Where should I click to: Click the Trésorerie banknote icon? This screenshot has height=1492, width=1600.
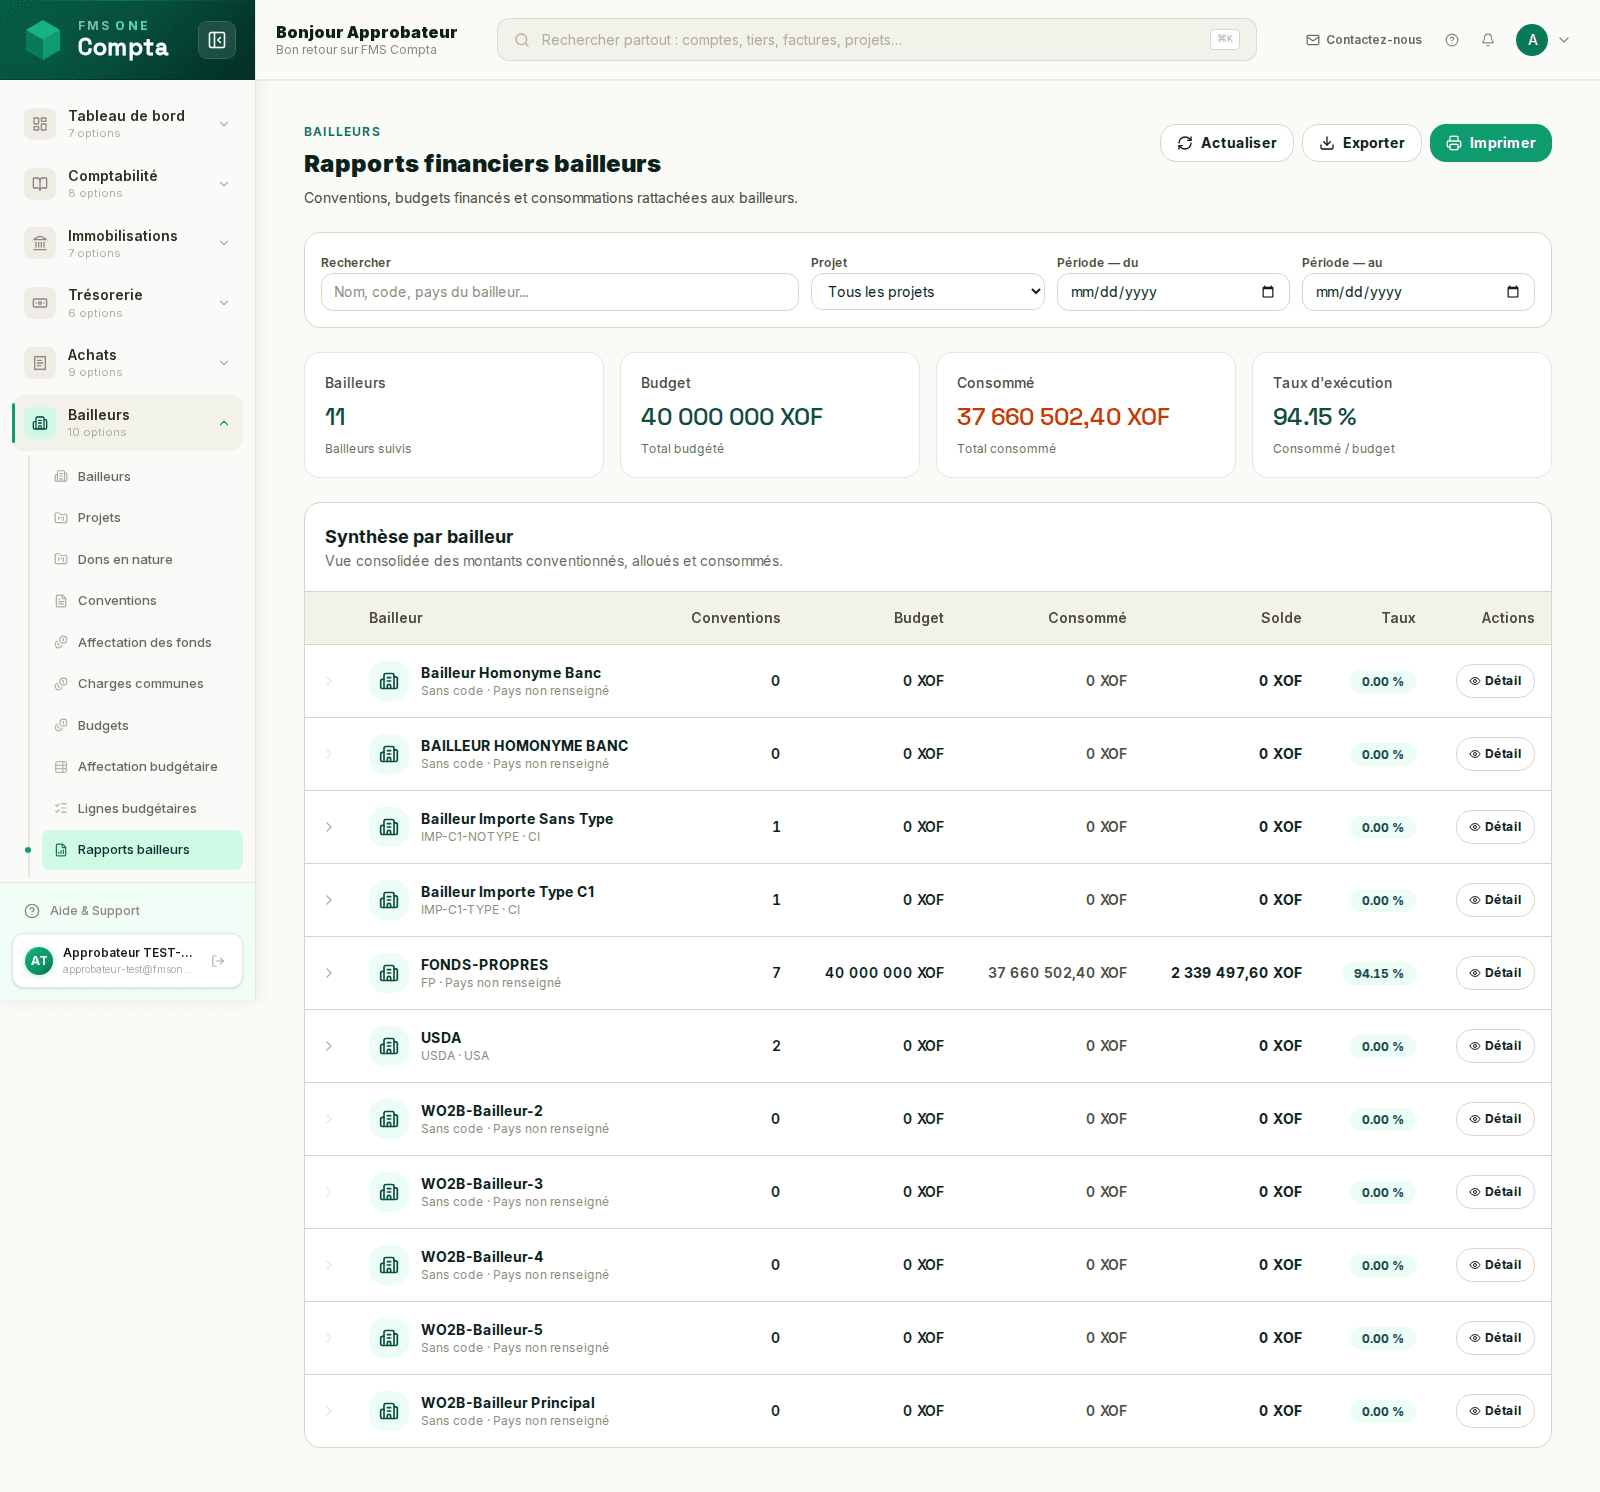click(x=40, y=303)
